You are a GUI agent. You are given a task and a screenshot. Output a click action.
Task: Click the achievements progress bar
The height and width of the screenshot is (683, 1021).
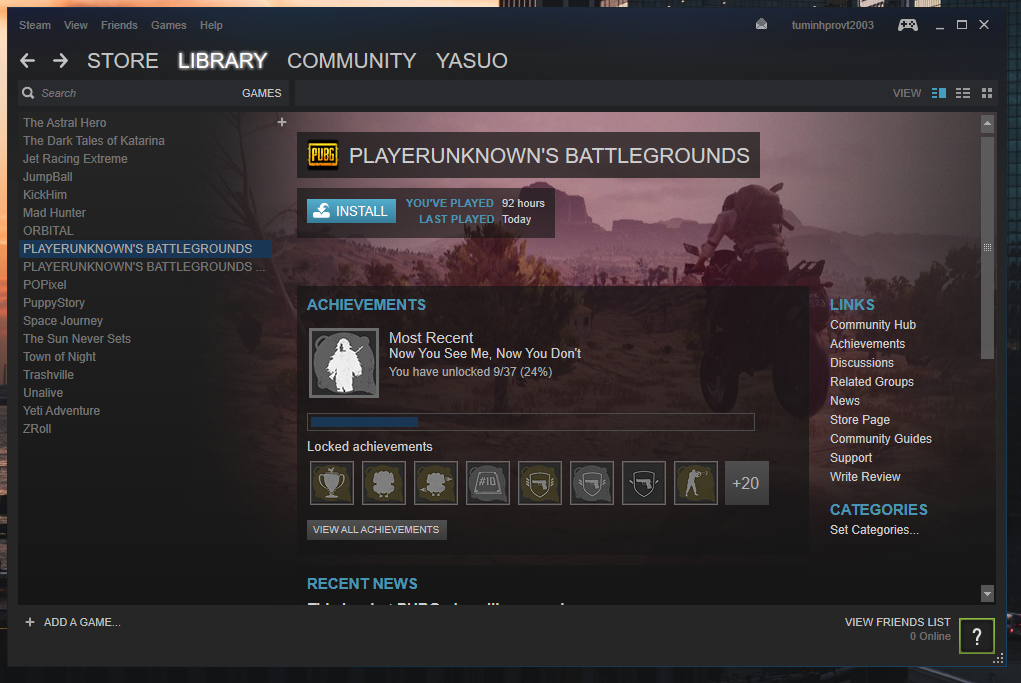point(531,422)
